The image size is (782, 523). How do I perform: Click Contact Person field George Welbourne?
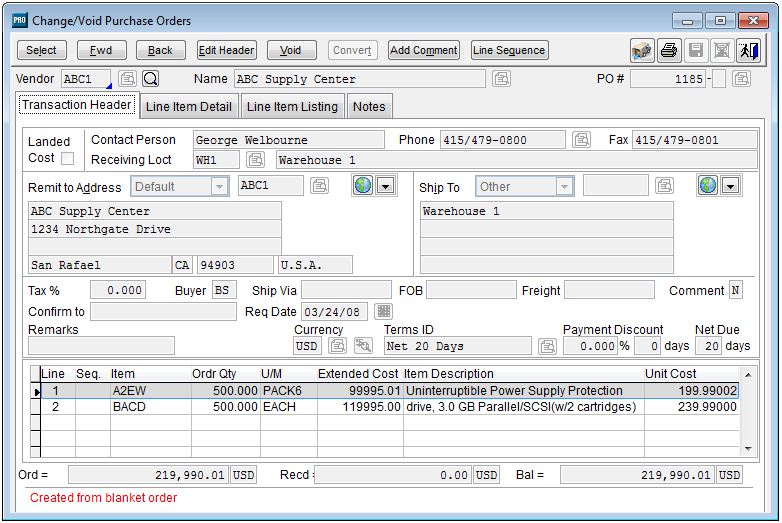(x=289, y=140)
